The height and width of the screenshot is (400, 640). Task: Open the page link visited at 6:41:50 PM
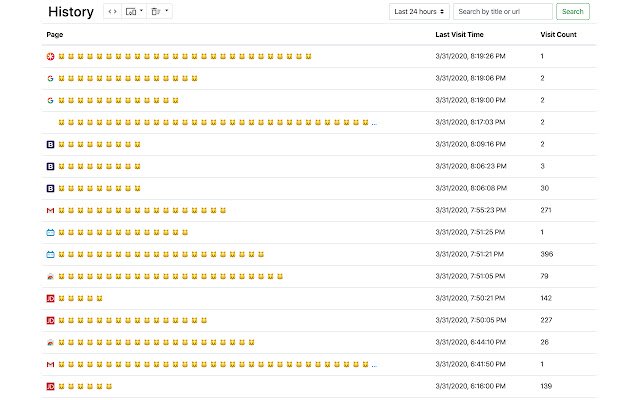[x=218, y=364]
